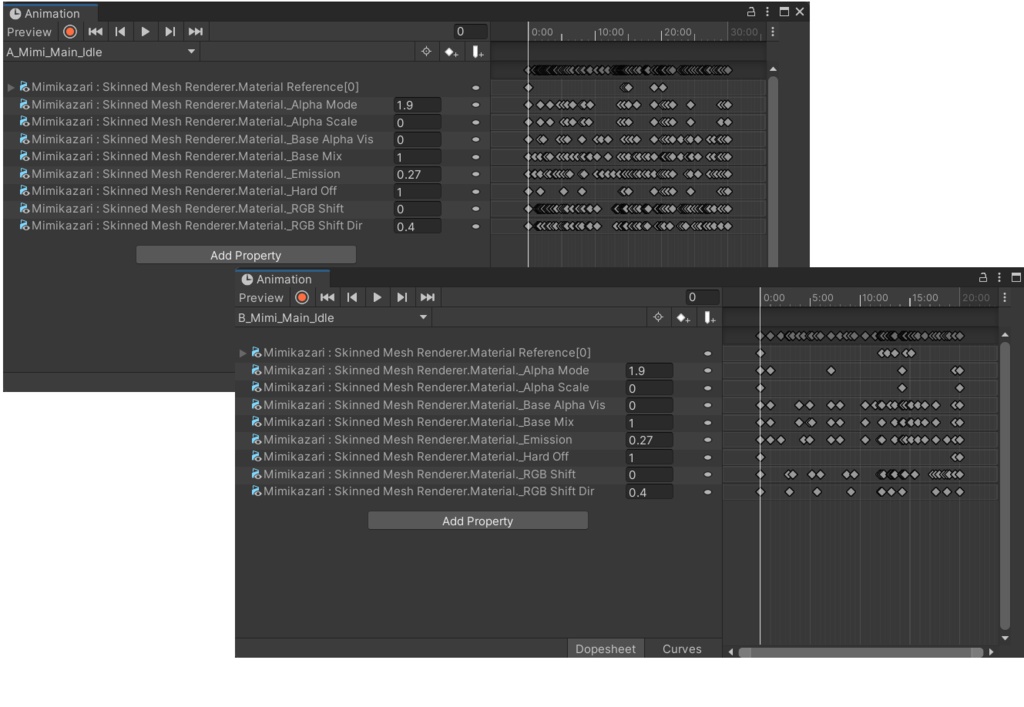Open the A_Mimi_Main_Idle Animation window's tab options menu

click(767, 12)
